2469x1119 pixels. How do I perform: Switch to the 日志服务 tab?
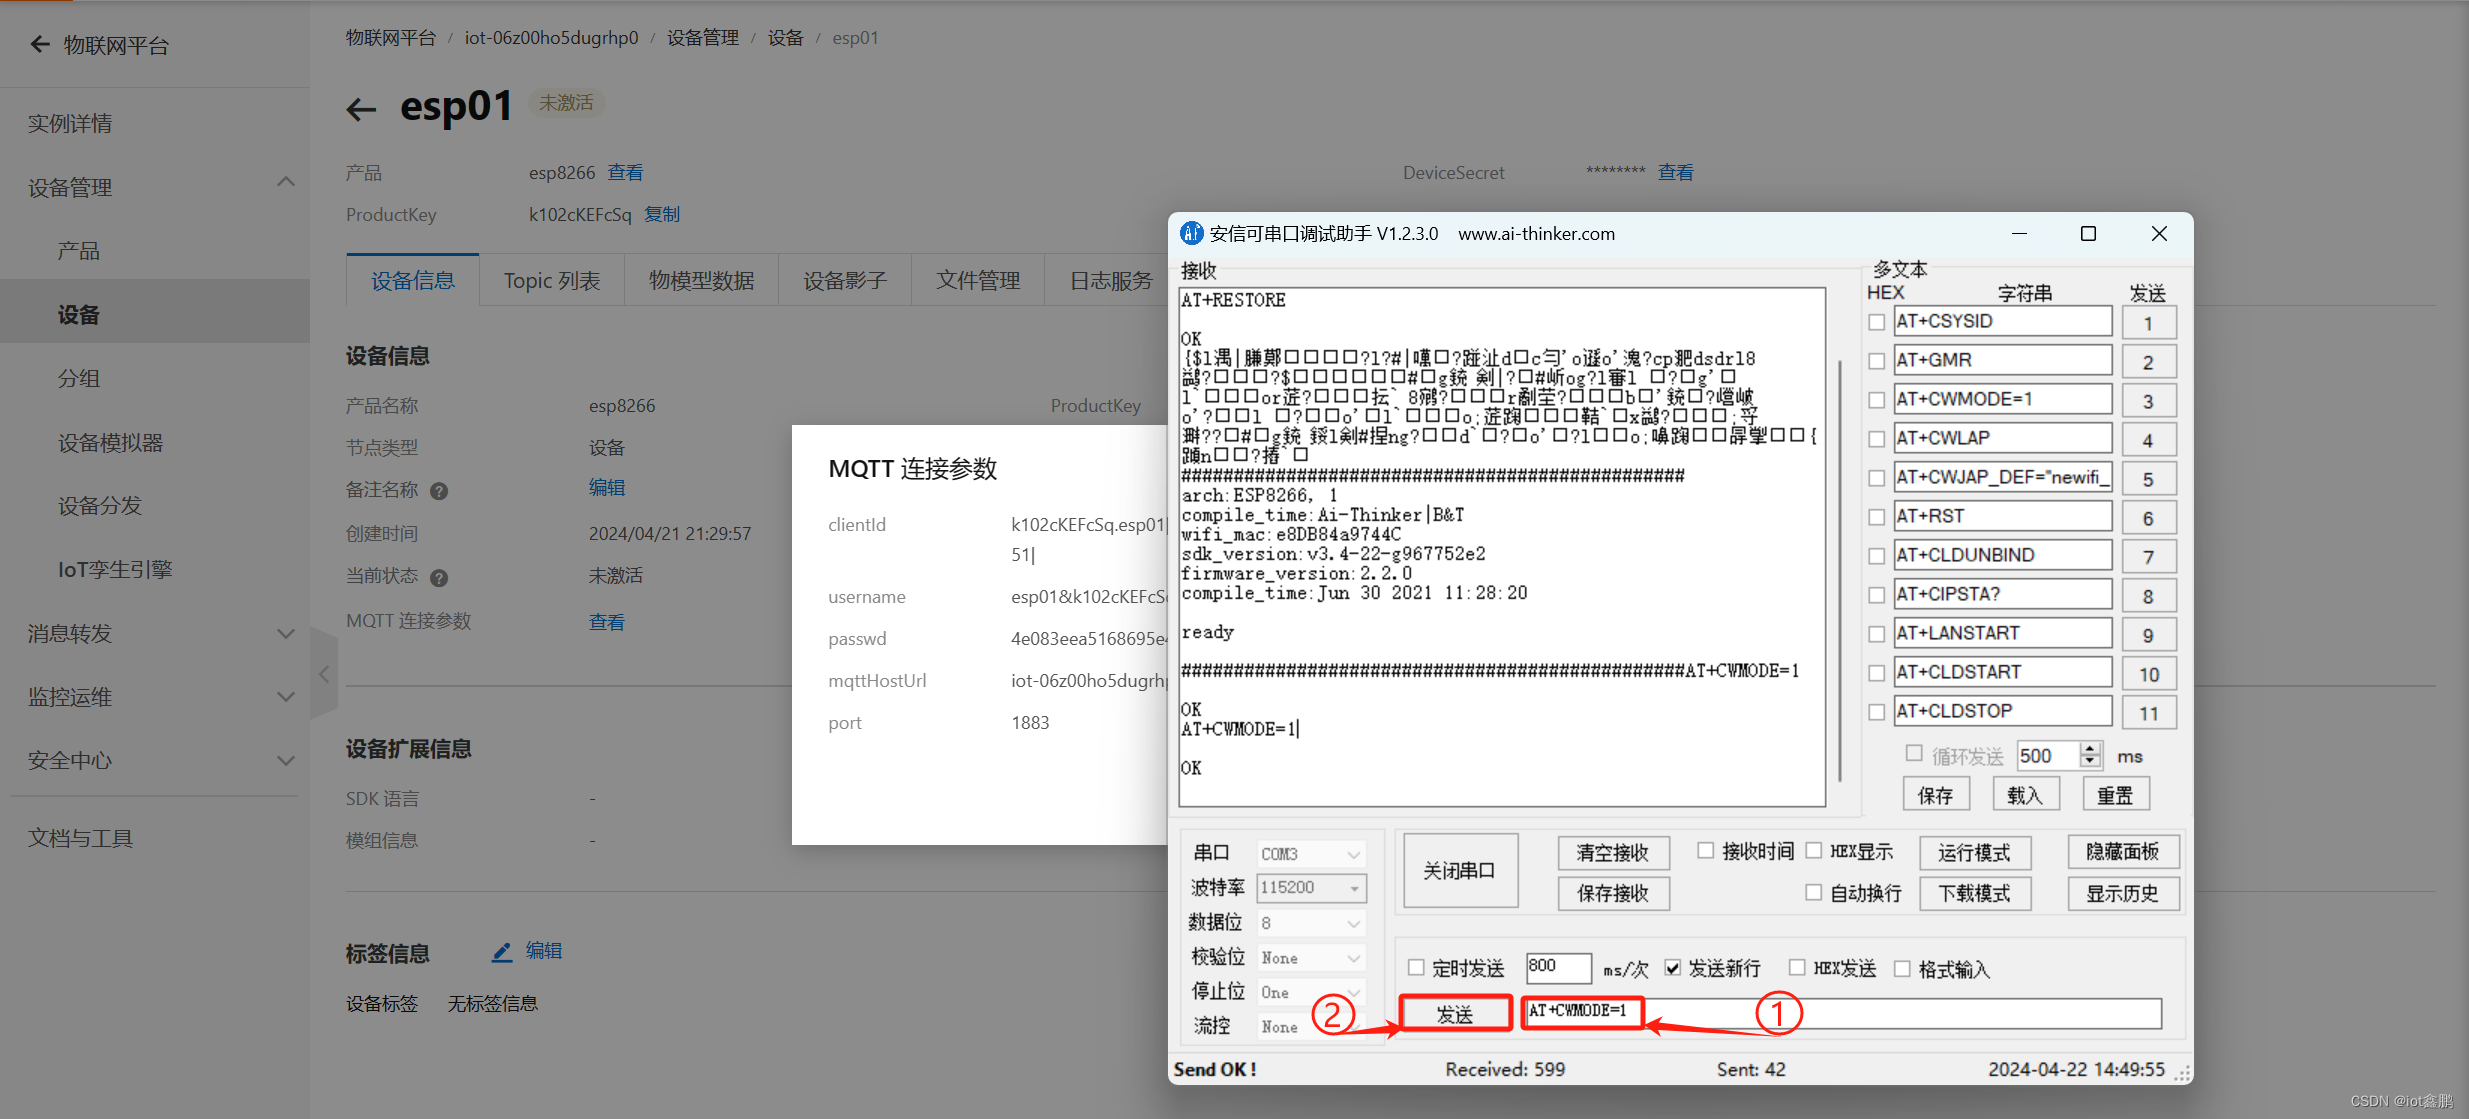pyautogui.click(x=1110, y=281)
